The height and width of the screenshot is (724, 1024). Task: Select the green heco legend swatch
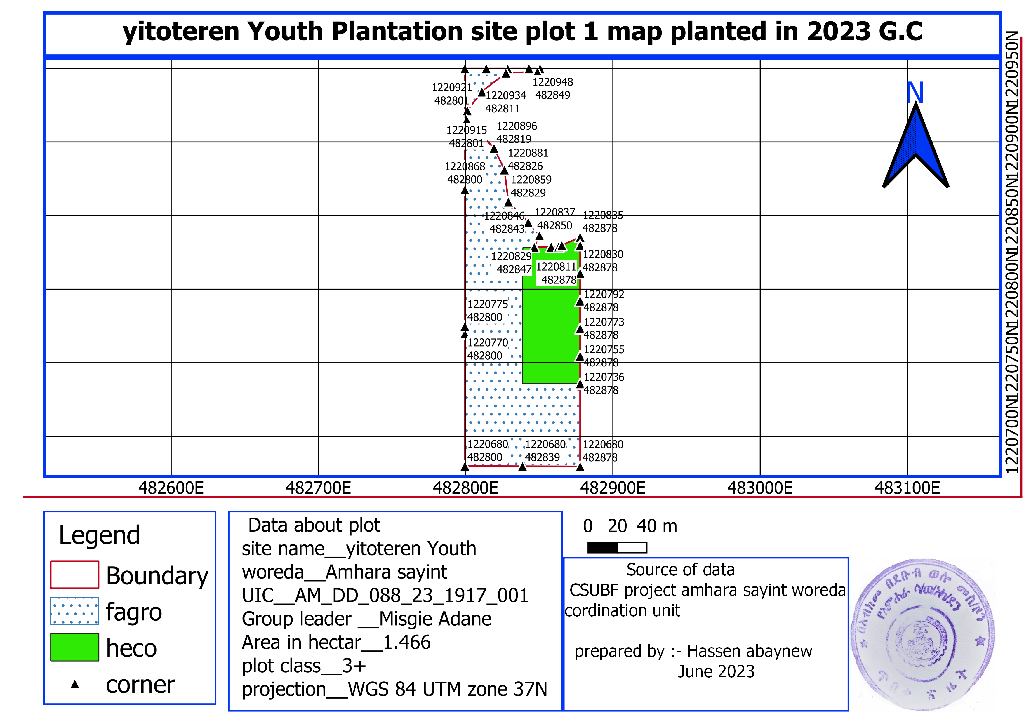pos(74,648)
